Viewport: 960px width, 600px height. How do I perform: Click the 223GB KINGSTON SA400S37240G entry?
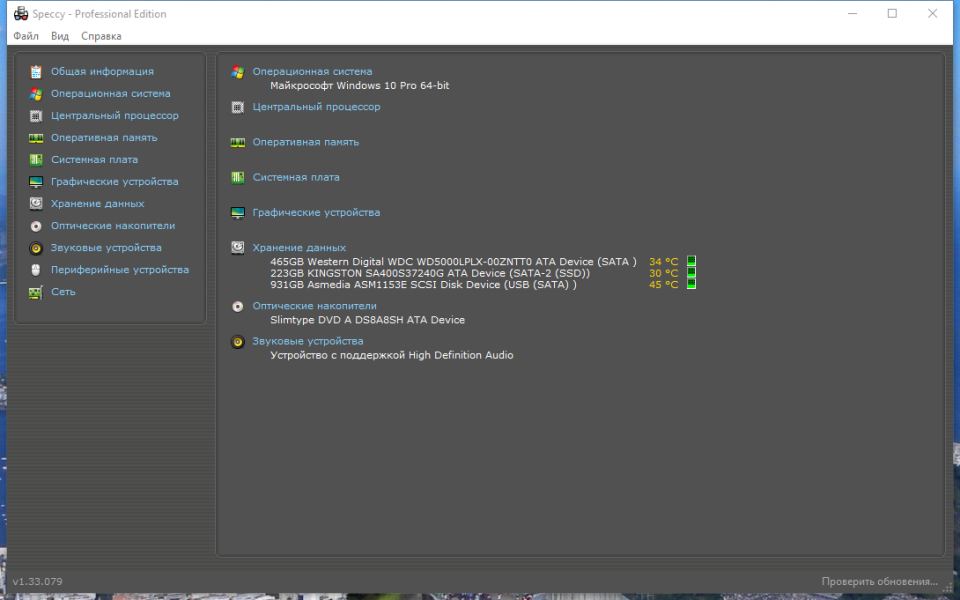click(x=430, y=273)
